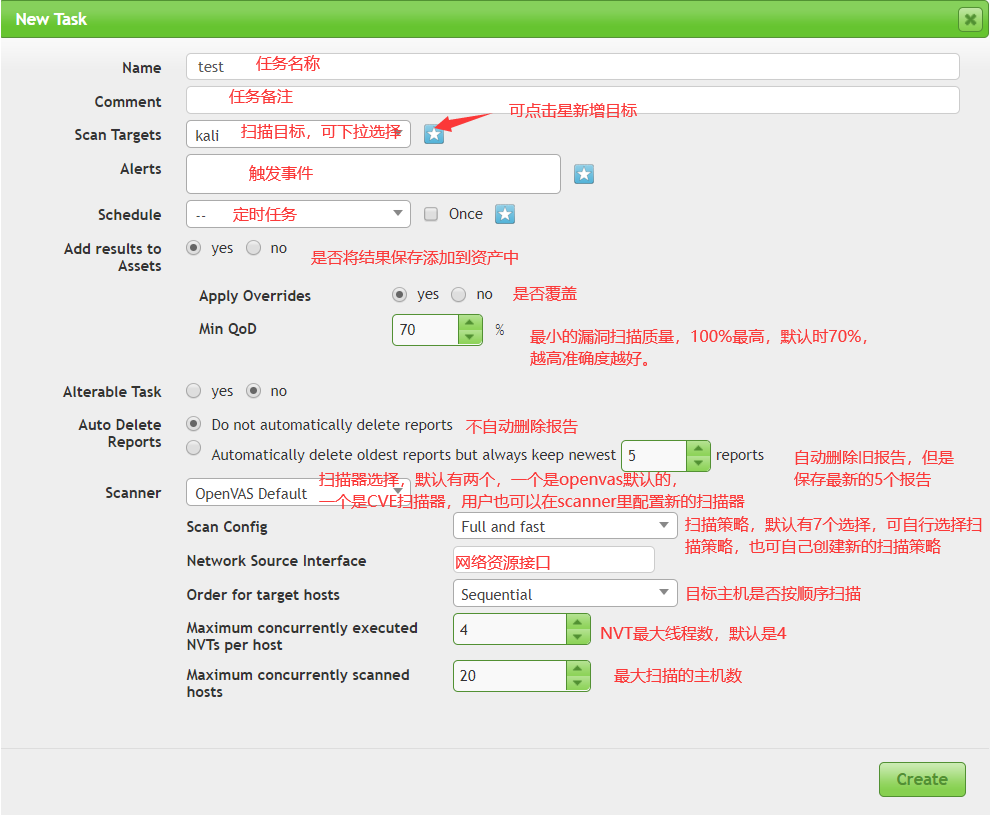Click star icon to create new alert
Screen dimensions: 990x818
pyautogui.click(x=584, y=175)
